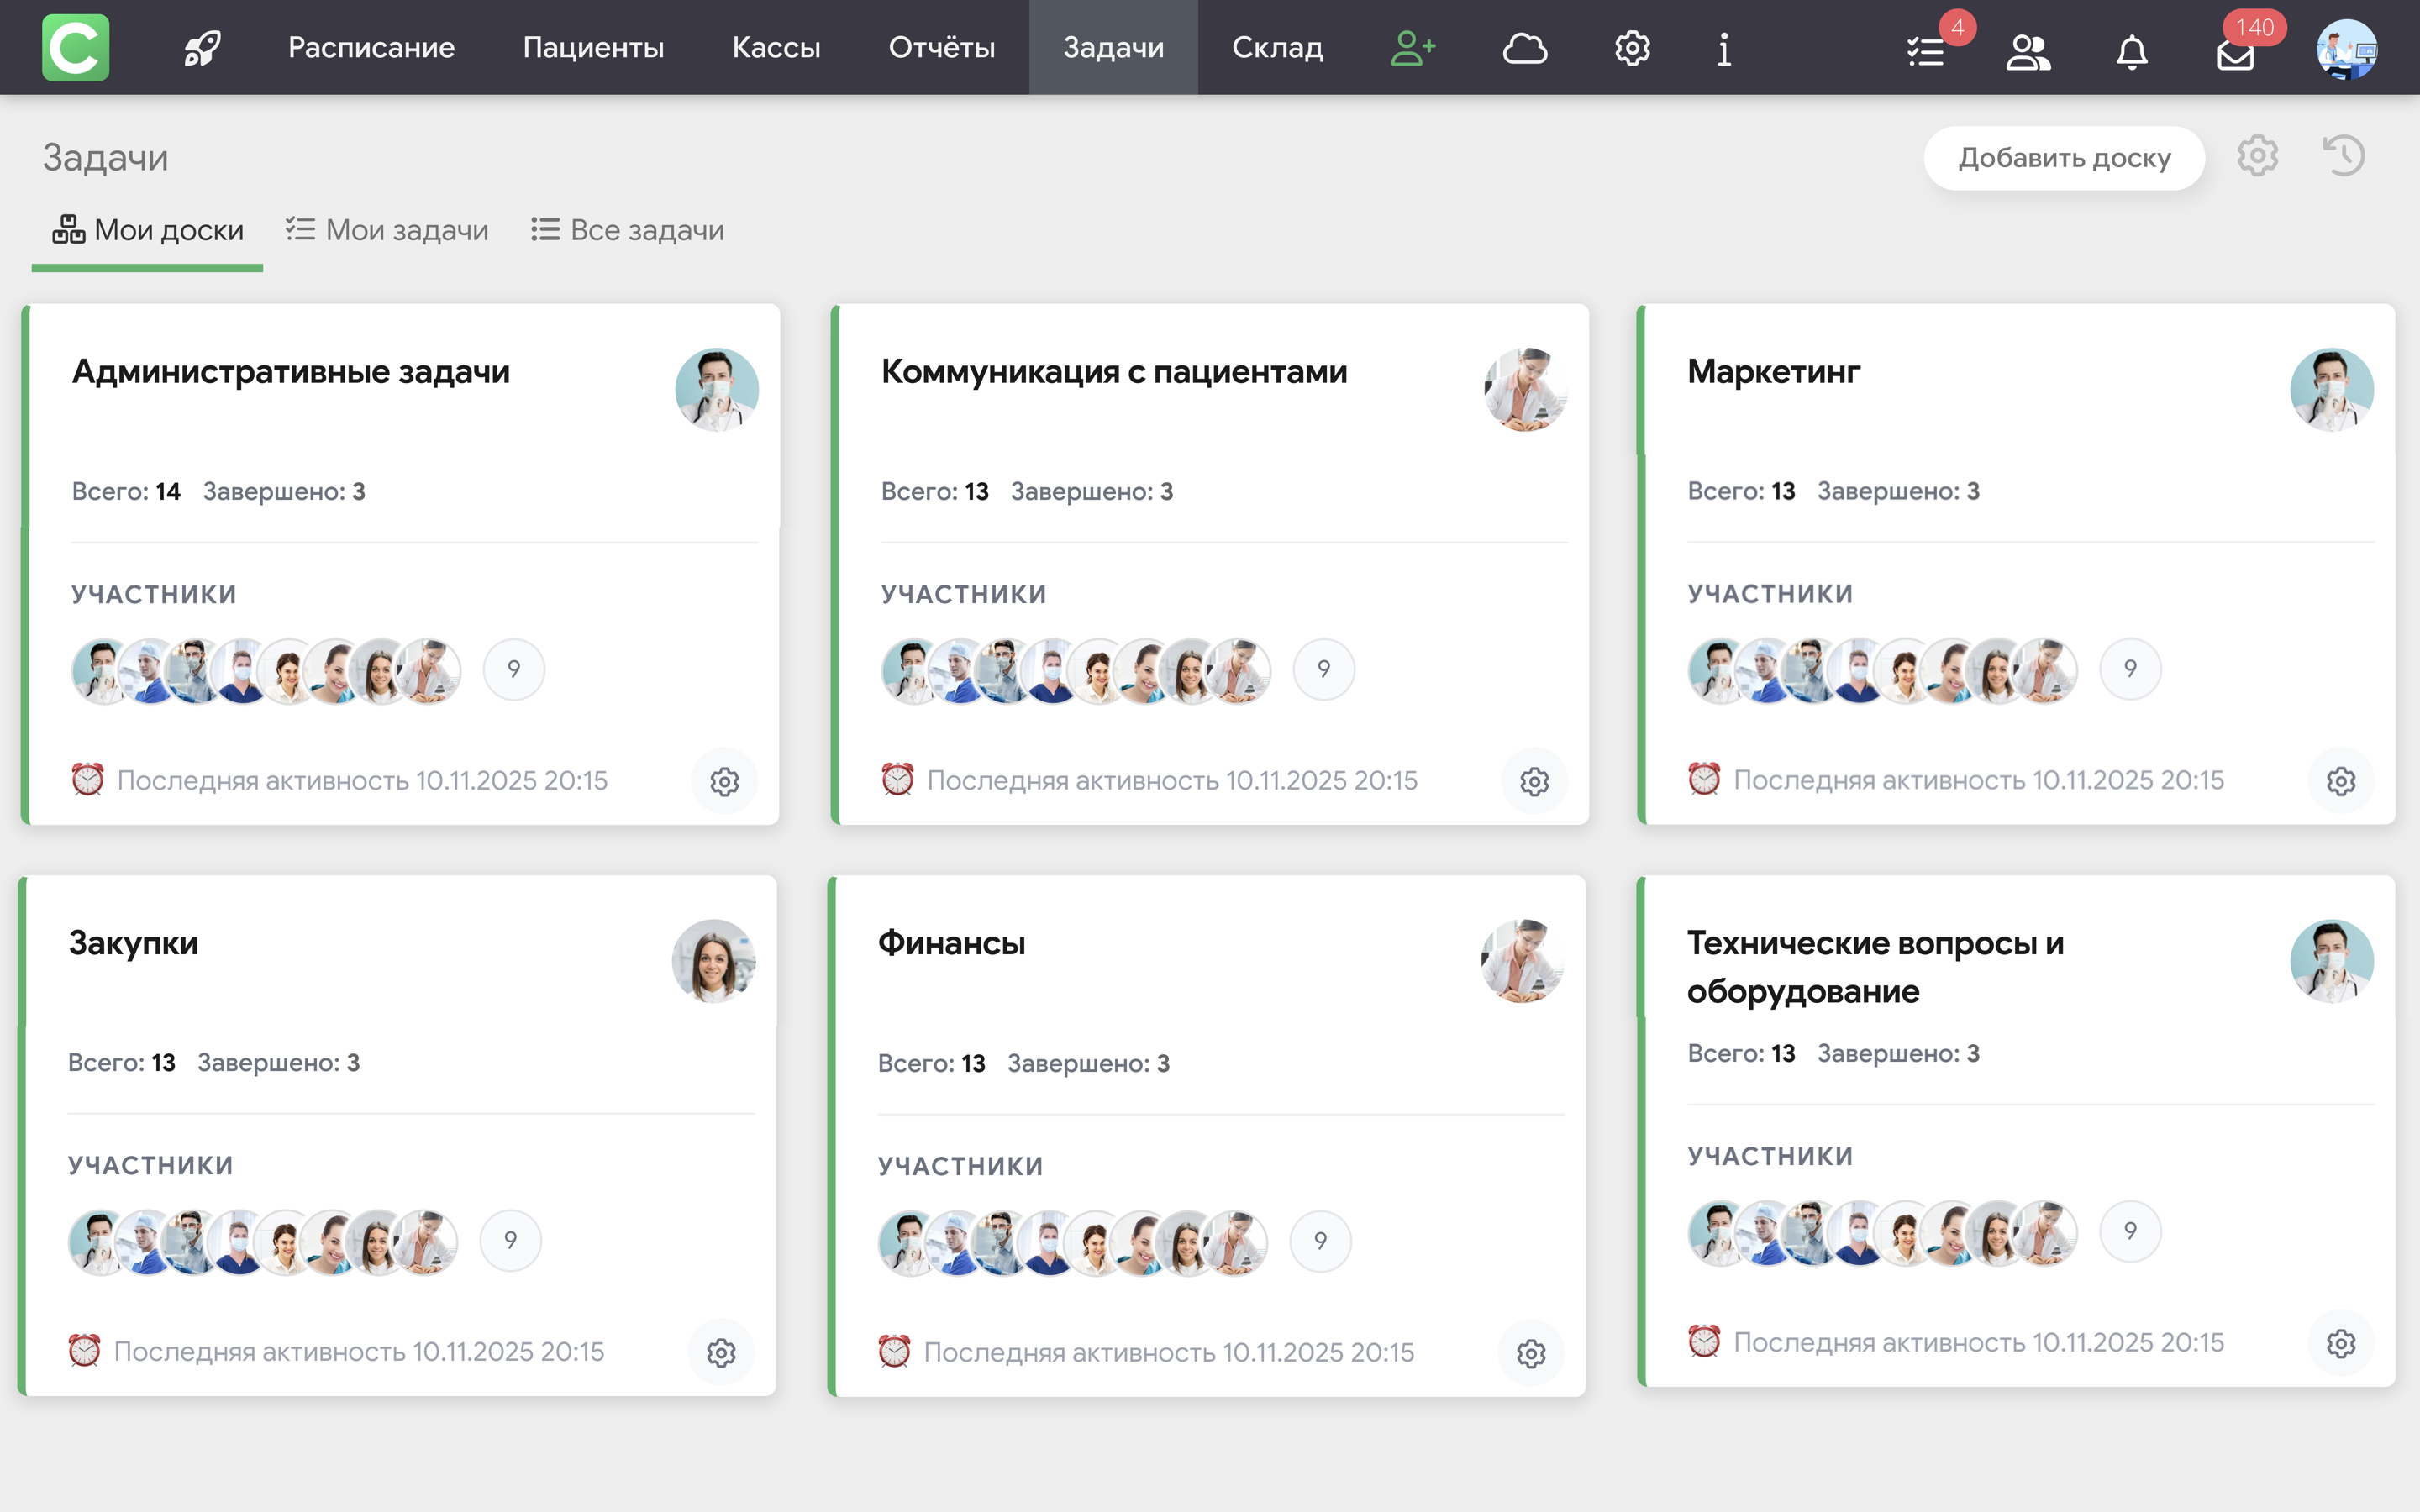2420x1512 pixels.
Task: Open the notifications bell
Action: pos(2131,51)
